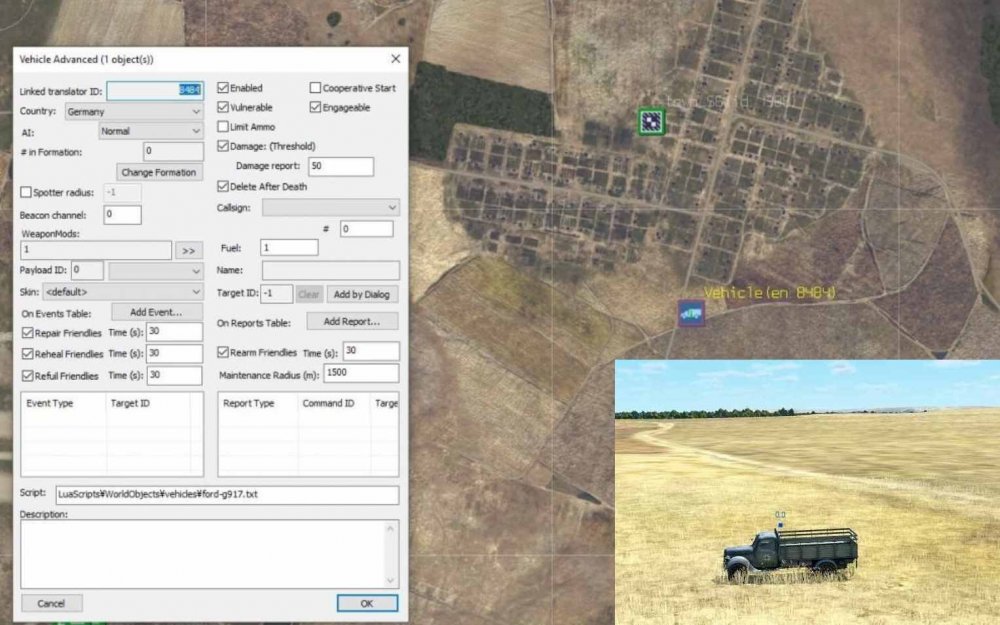The width and height of the screenshot is (1000, 625).
Task: Toggle the Engageable checkbox
Action: [315, 107]
